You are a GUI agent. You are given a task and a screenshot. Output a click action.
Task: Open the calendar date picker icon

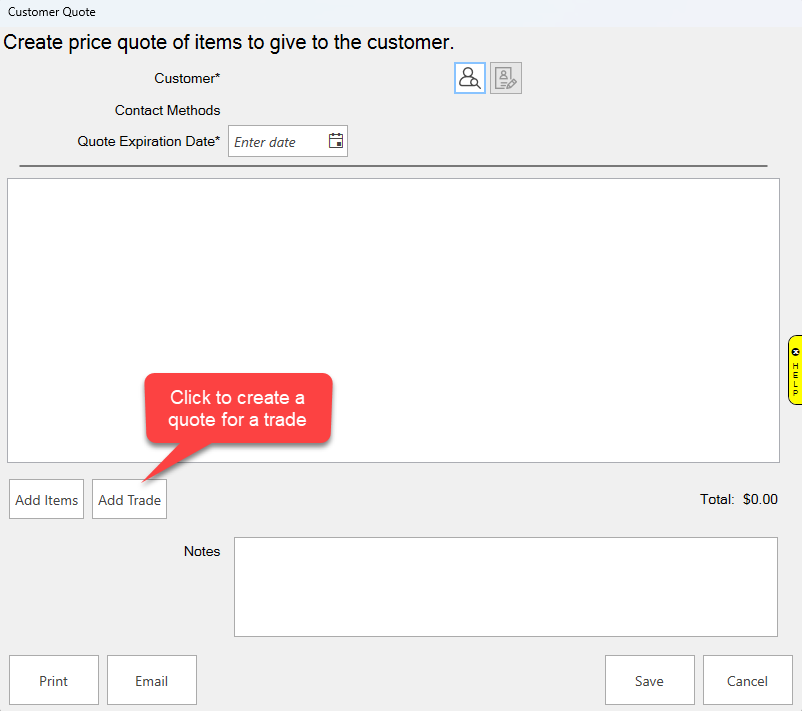tap(336, 141)
